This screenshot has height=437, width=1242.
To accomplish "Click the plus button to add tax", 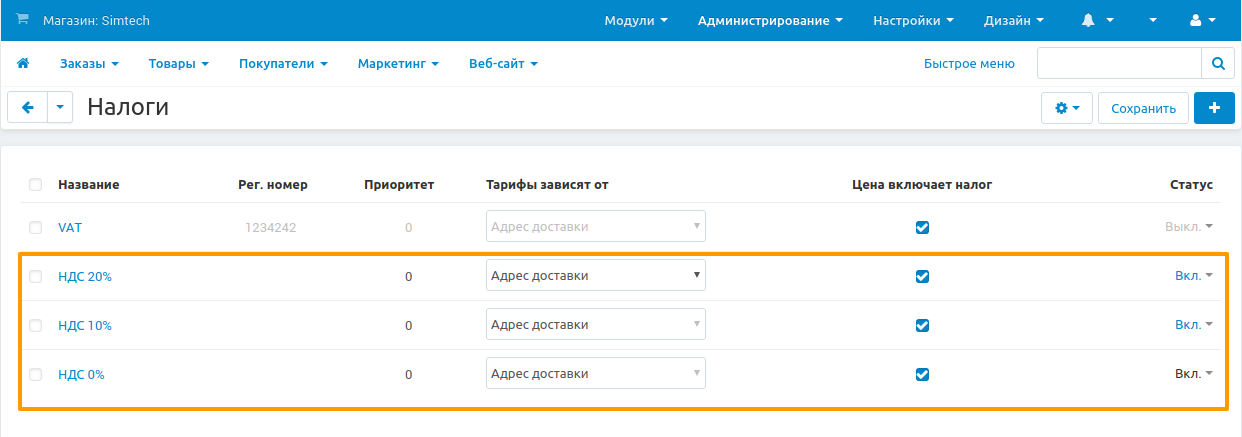I will [1214, 108].
